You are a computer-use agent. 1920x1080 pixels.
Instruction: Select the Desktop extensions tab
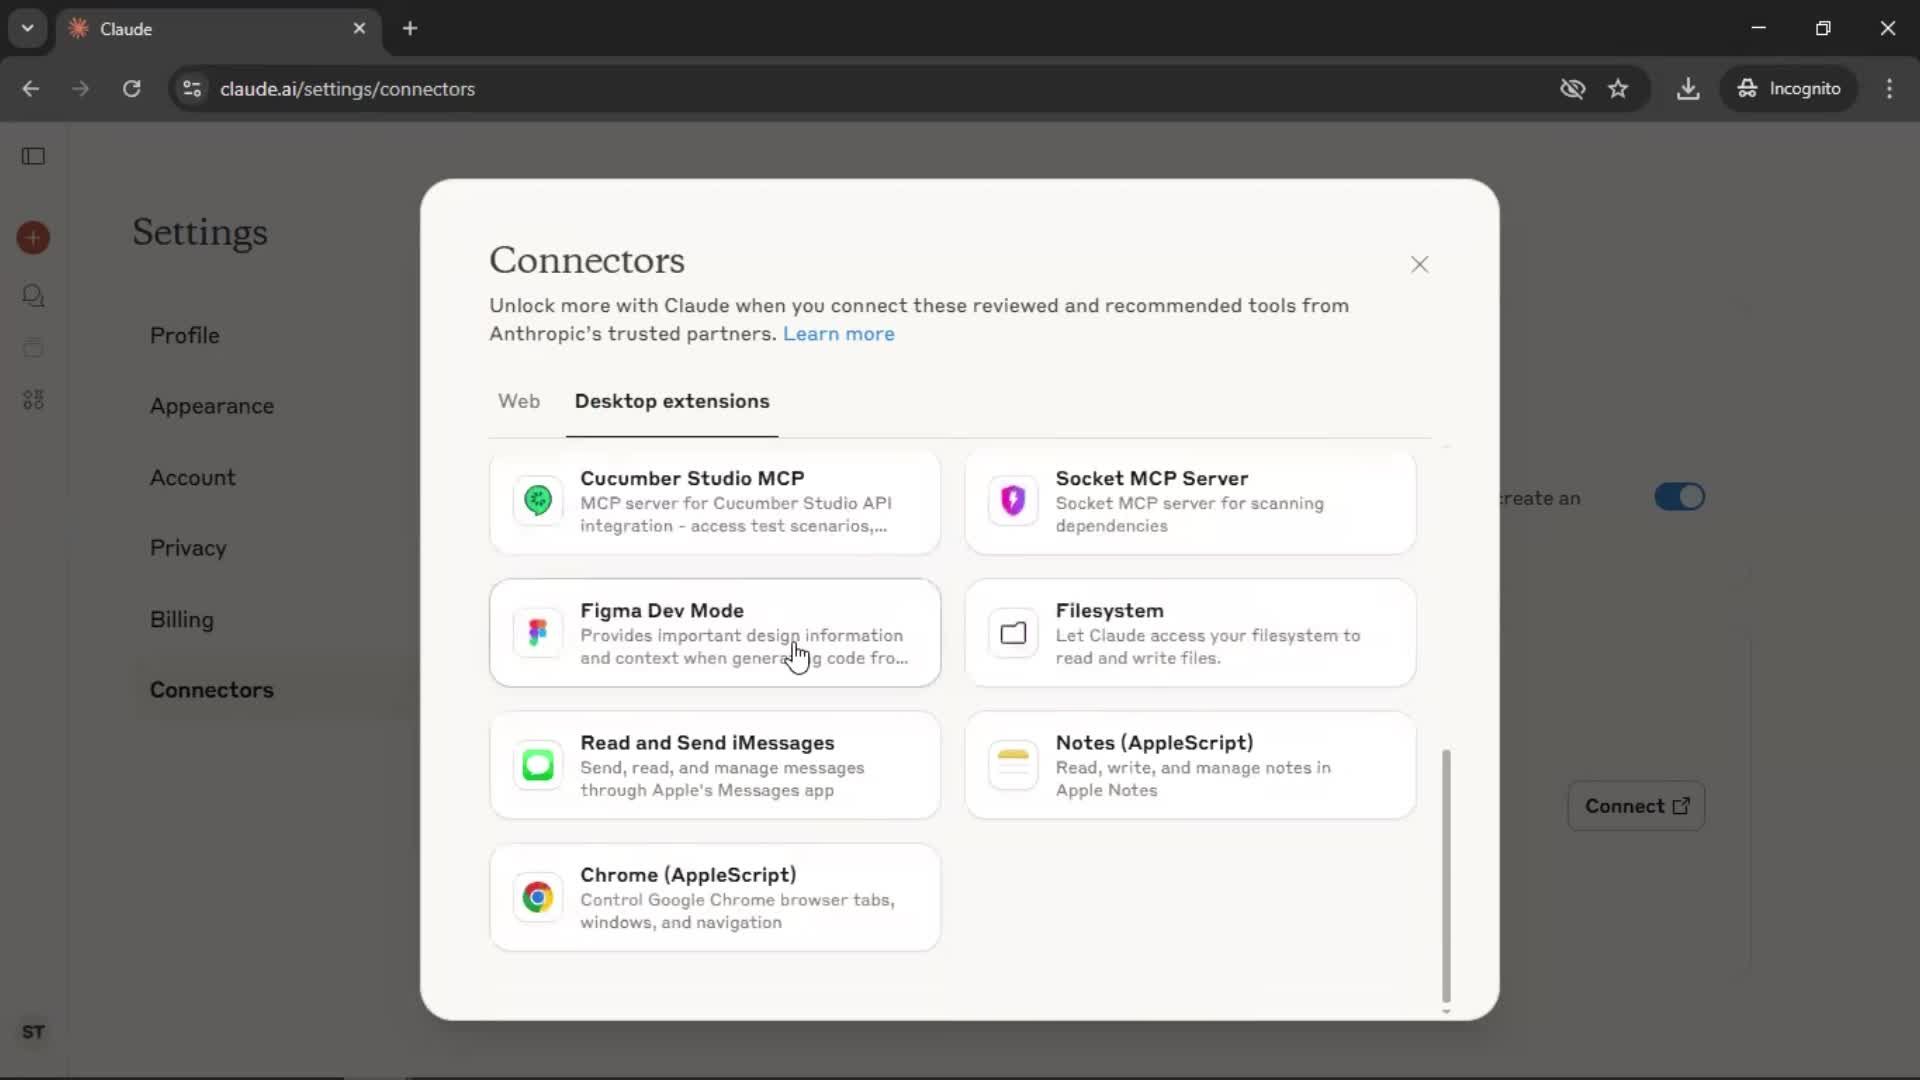pos(672,401)
